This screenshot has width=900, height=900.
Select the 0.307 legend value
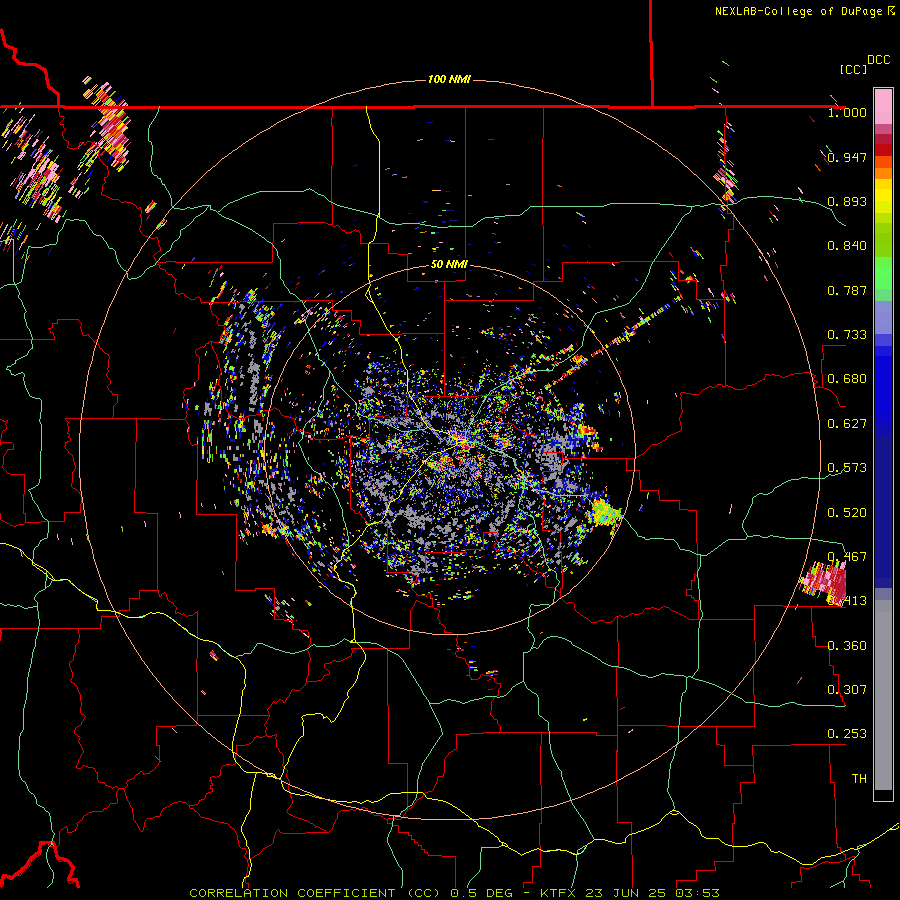coord(847,690)
